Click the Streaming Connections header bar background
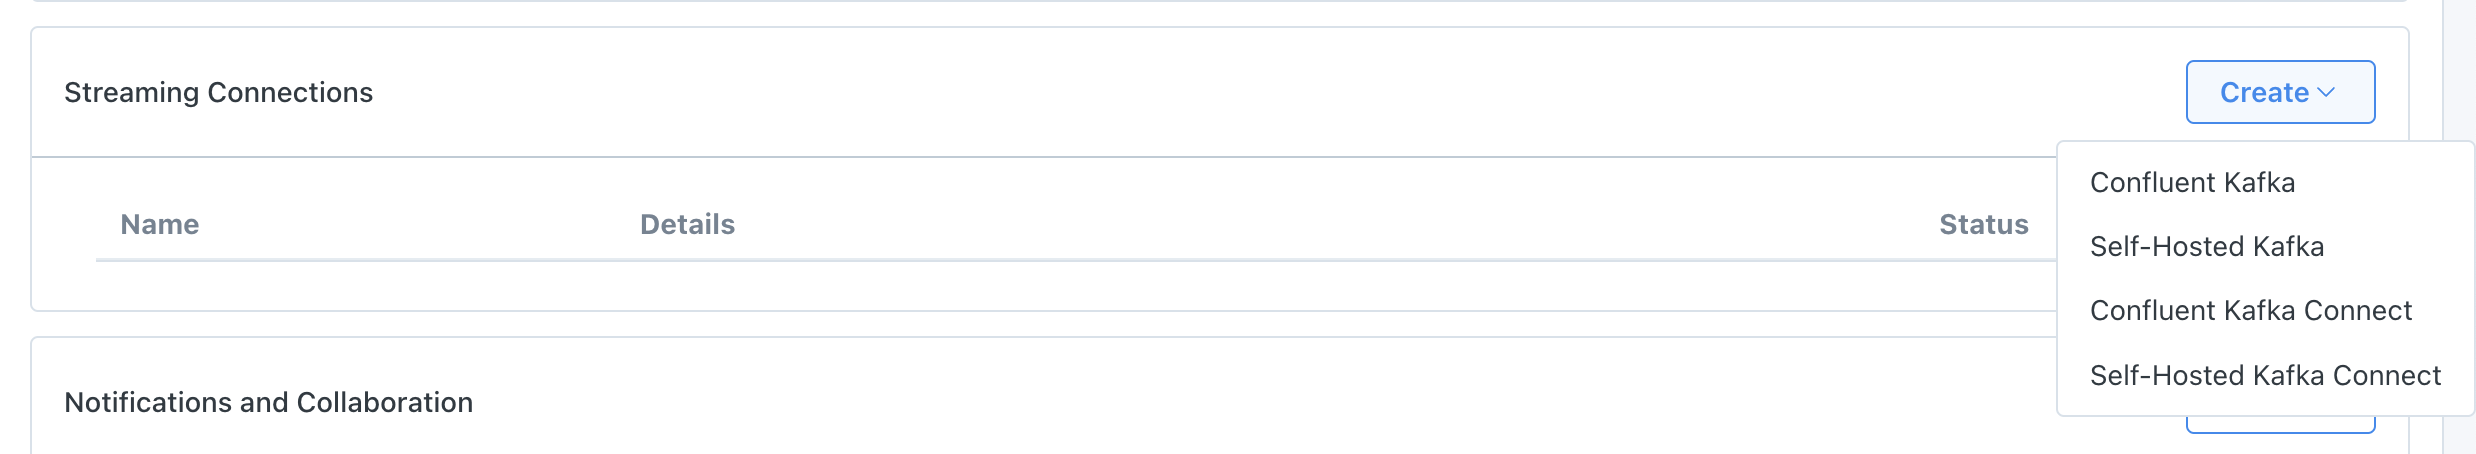2476x454 pixels. tap(1200, 92)
